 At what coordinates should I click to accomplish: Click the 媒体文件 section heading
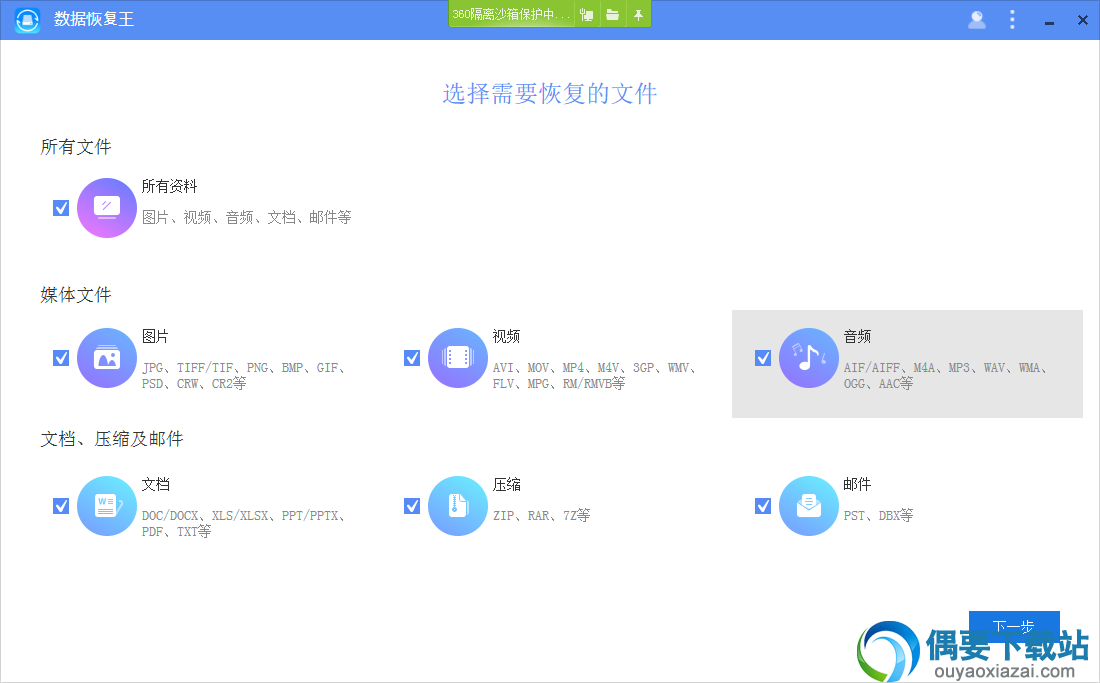[x=76, y=295]
